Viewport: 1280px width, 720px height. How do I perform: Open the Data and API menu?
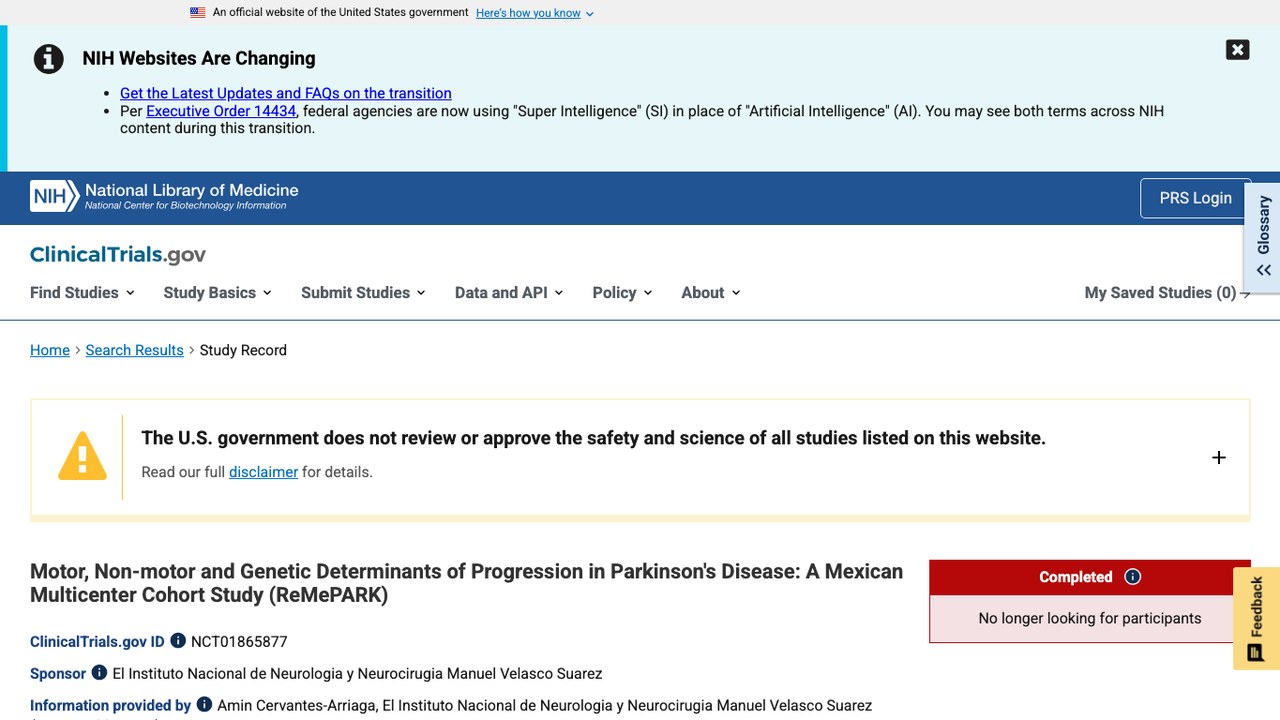click(509, 293)
